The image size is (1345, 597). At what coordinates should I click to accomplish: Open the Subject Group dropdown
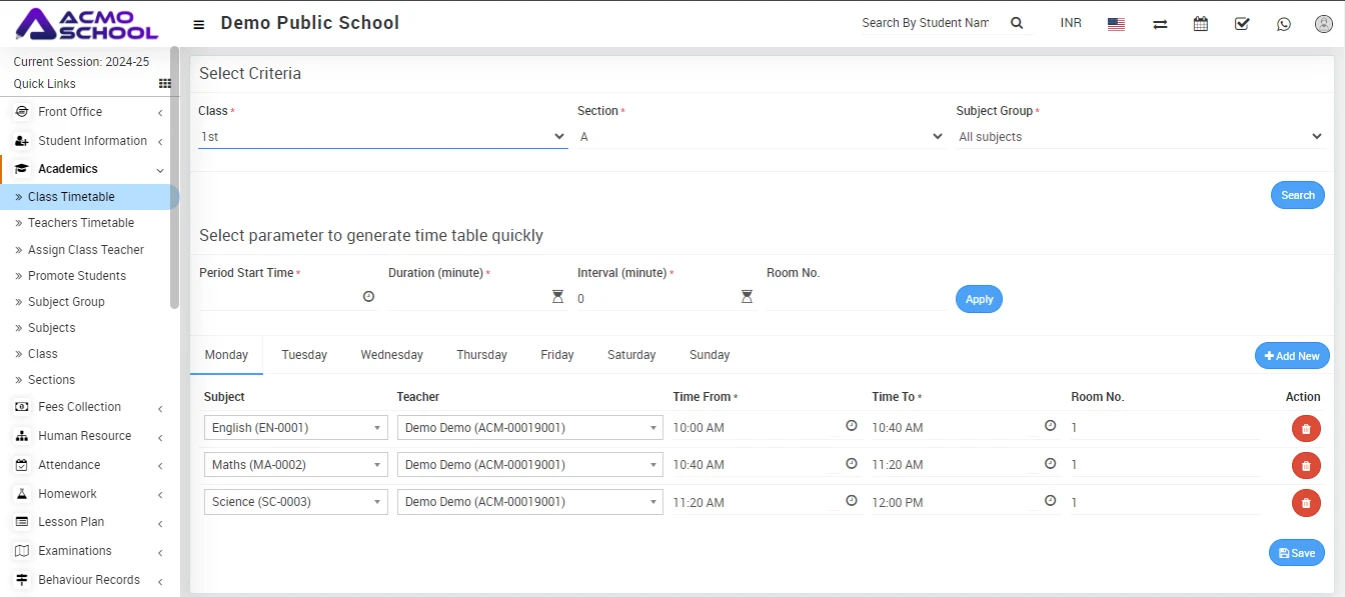1140,137
